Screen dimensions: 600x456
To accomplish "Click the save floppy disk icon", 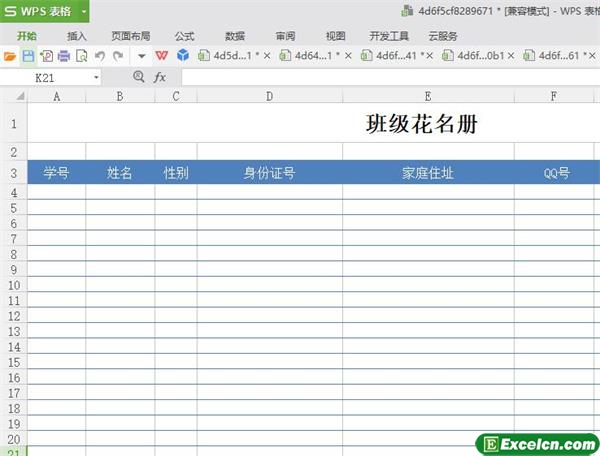I will [x=28, y=56].
